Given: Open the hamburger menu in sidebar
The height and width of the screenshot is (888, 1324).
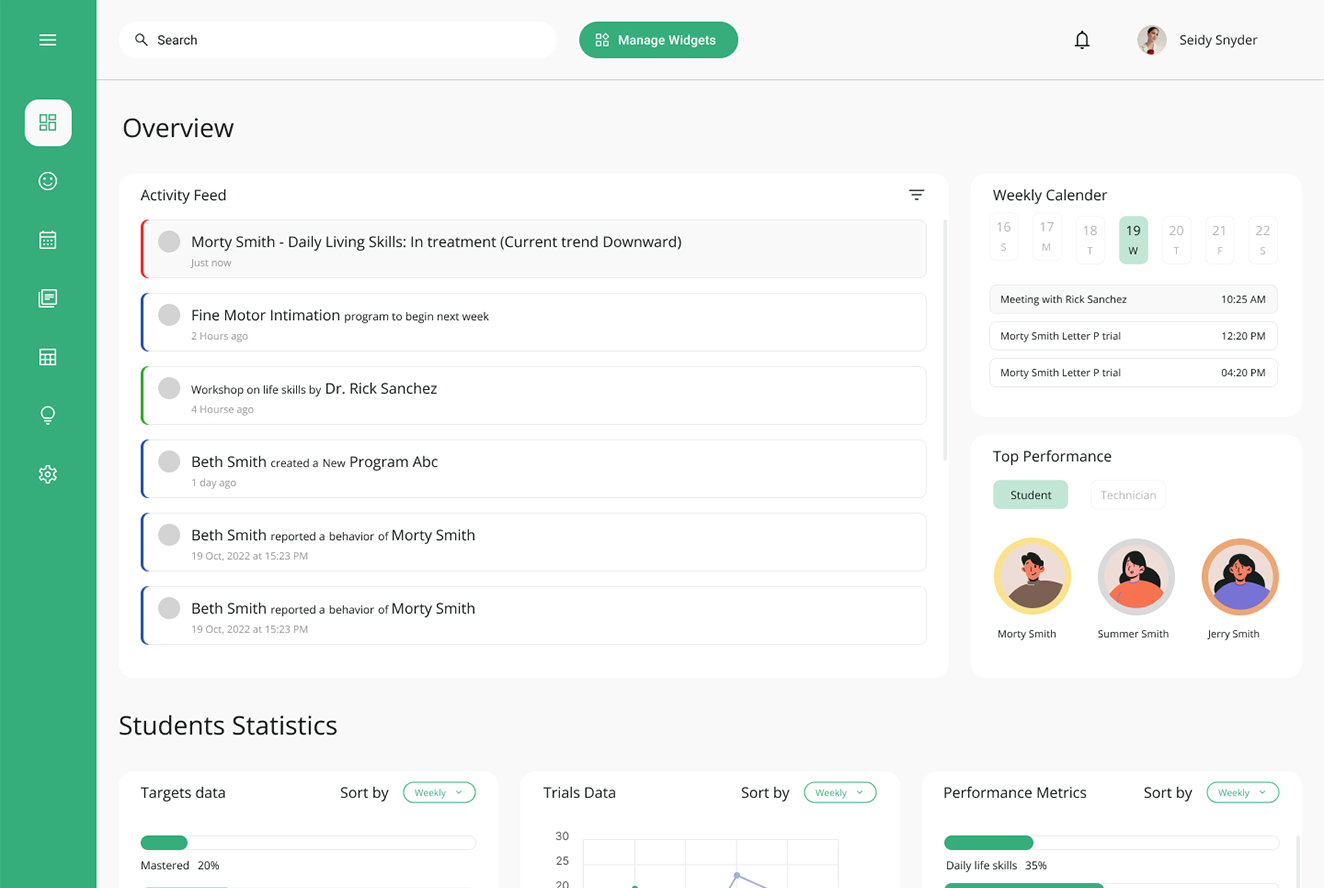Looking at the screenshot, I should [x=47, y=40].
